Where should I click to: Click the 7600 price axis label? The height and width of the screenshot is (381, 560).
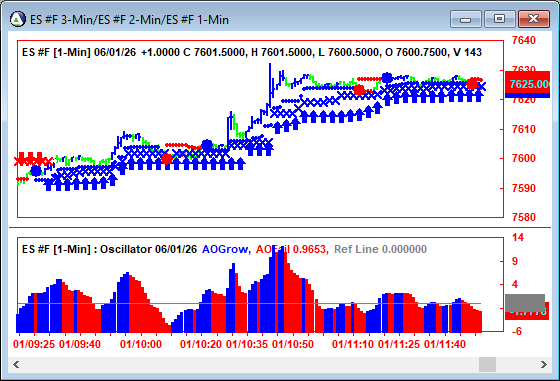(x=524, y=158)
